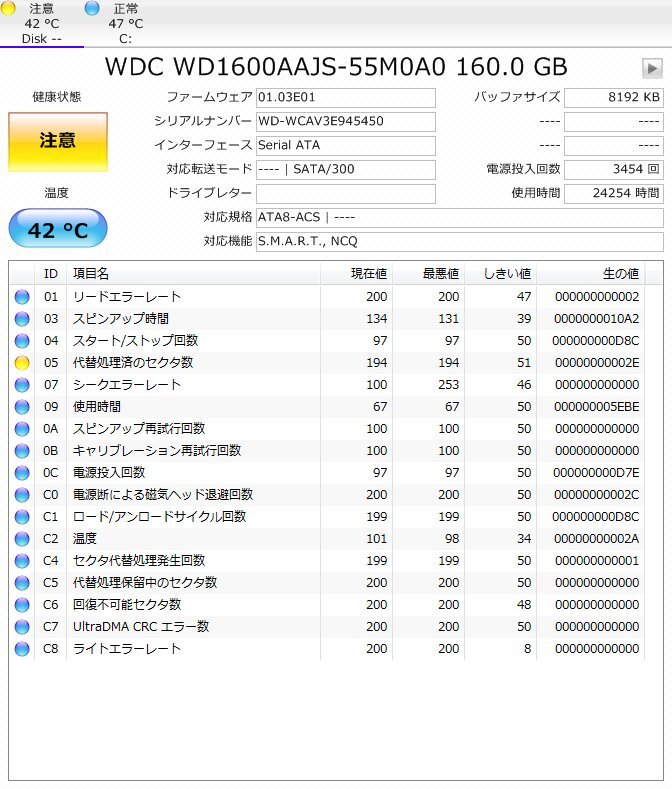Select the リードエラーレート attribute name

(x=127, y=297)
